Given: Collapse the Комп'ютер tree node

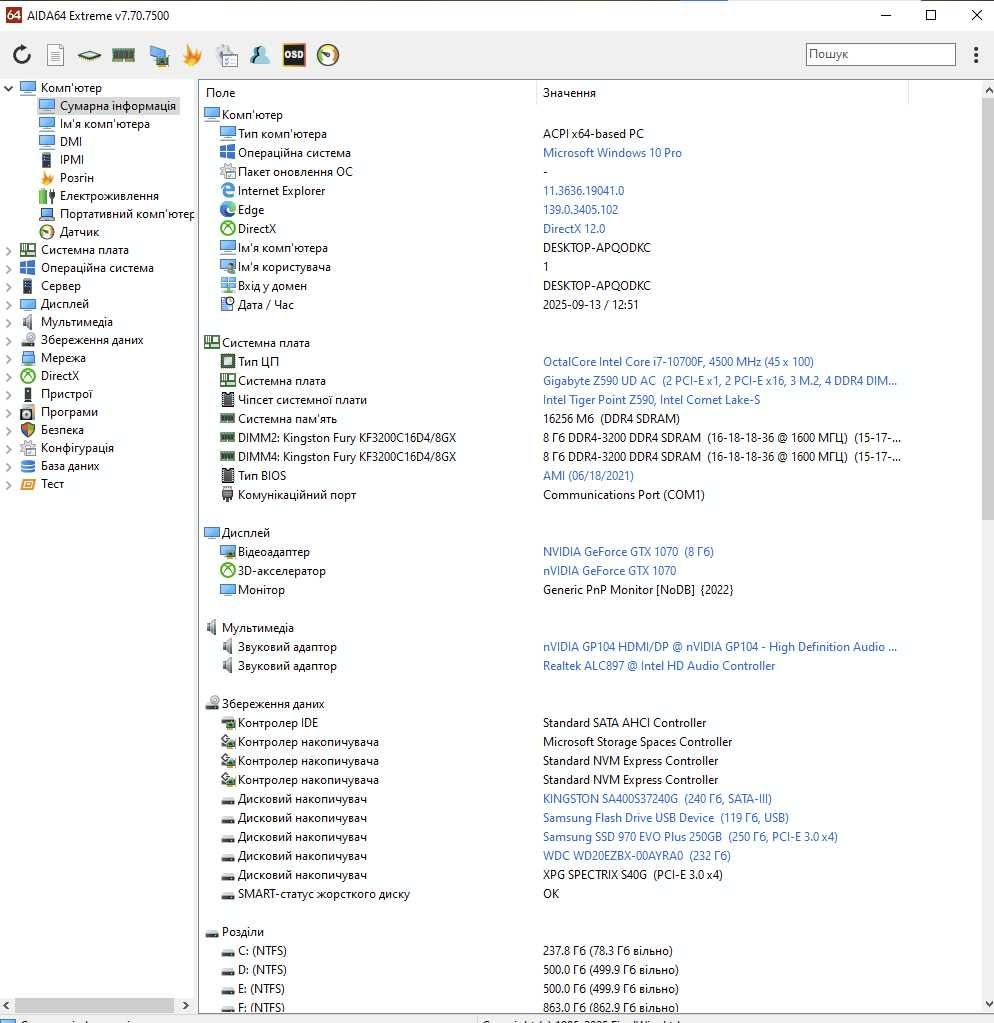Looking at the screenshot, I should (x=8, y=87).
